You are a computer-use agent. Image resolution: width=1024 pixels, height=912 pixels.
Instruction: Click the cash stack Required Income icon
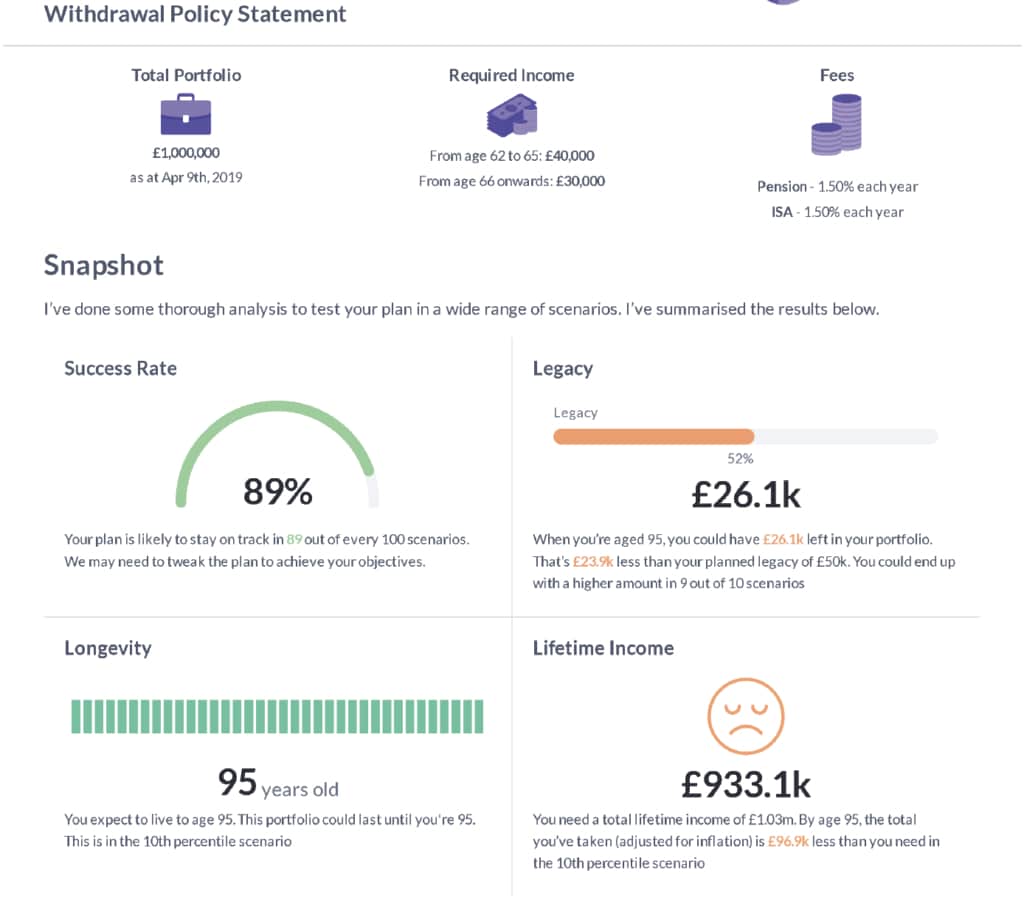pos(512,115)
